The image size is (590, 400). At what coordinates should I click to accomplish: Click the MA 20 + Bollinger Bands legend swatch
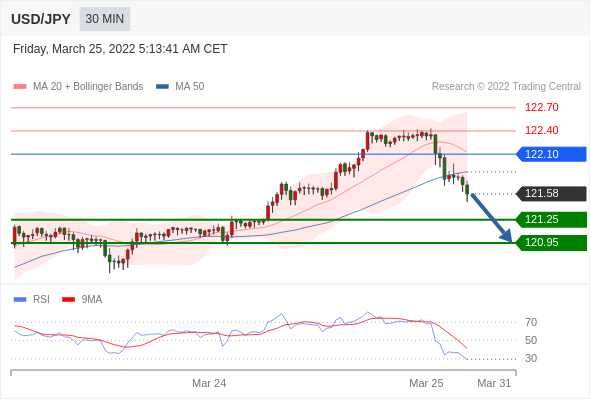(20, 87)
